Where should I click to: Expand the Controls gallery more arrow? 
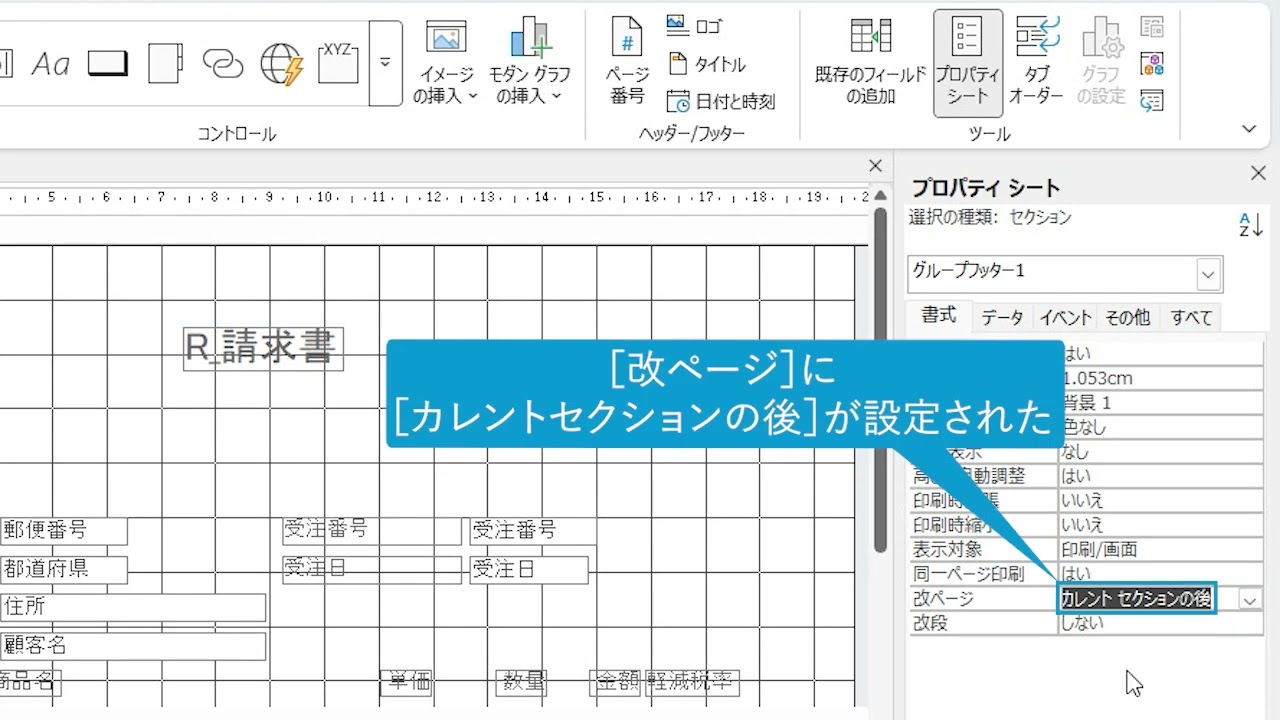pyautogui.click(x=385, y=63)
